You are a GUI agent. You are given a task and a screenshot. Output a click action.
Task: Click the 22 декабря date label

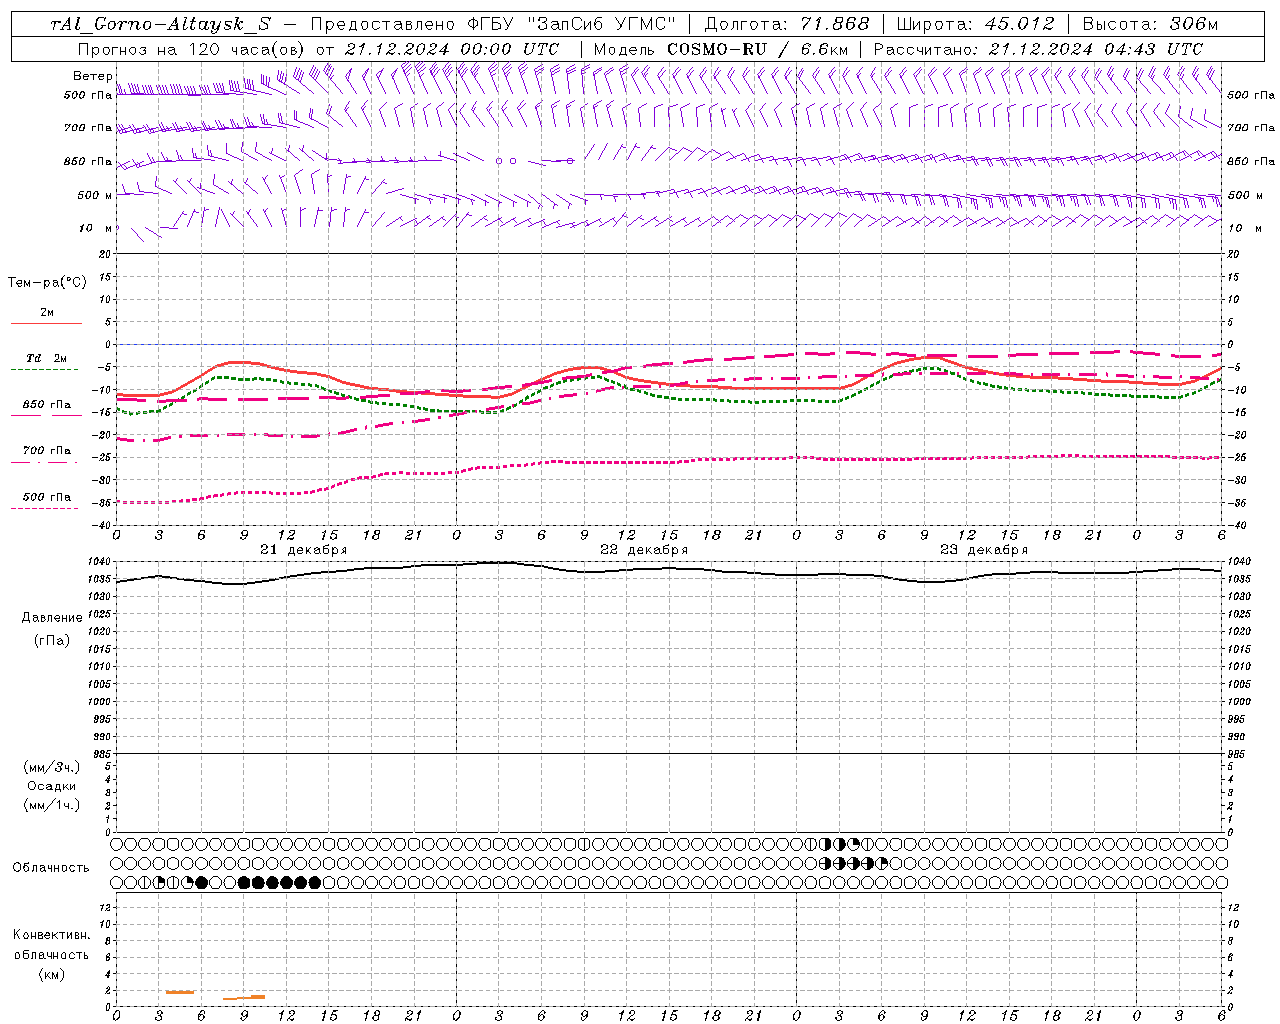[x=644, y=550]
